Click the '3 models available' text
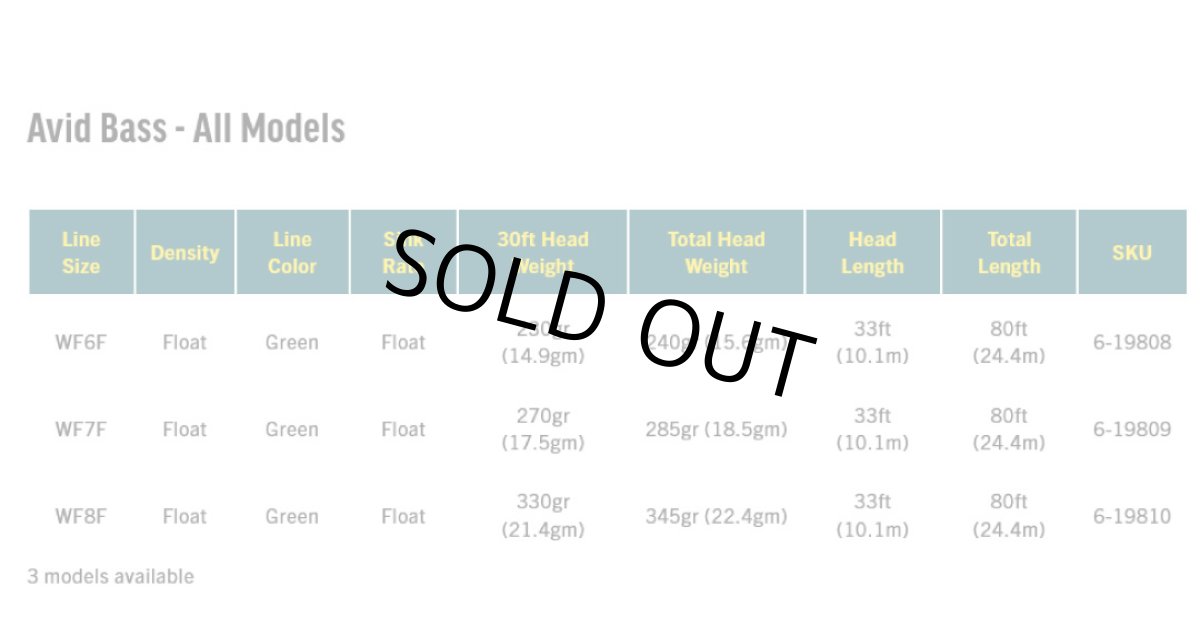1200x628 pixels. [110, 577]
